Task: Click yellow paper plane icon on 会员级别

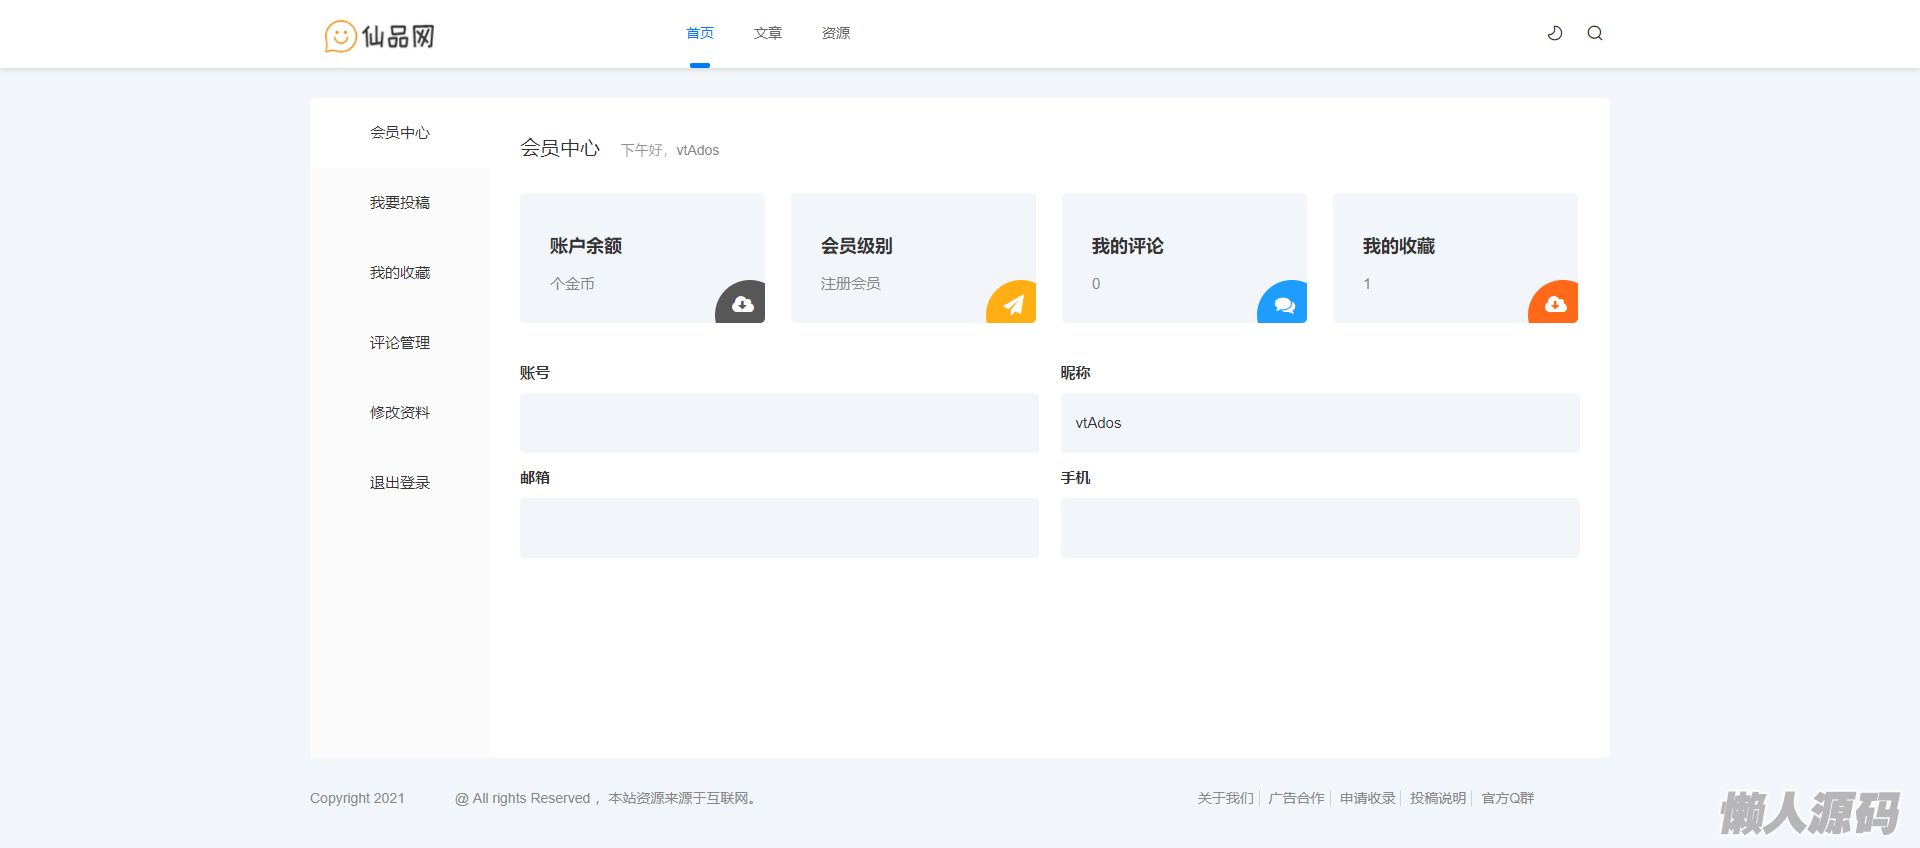Action: point(1013,304)
